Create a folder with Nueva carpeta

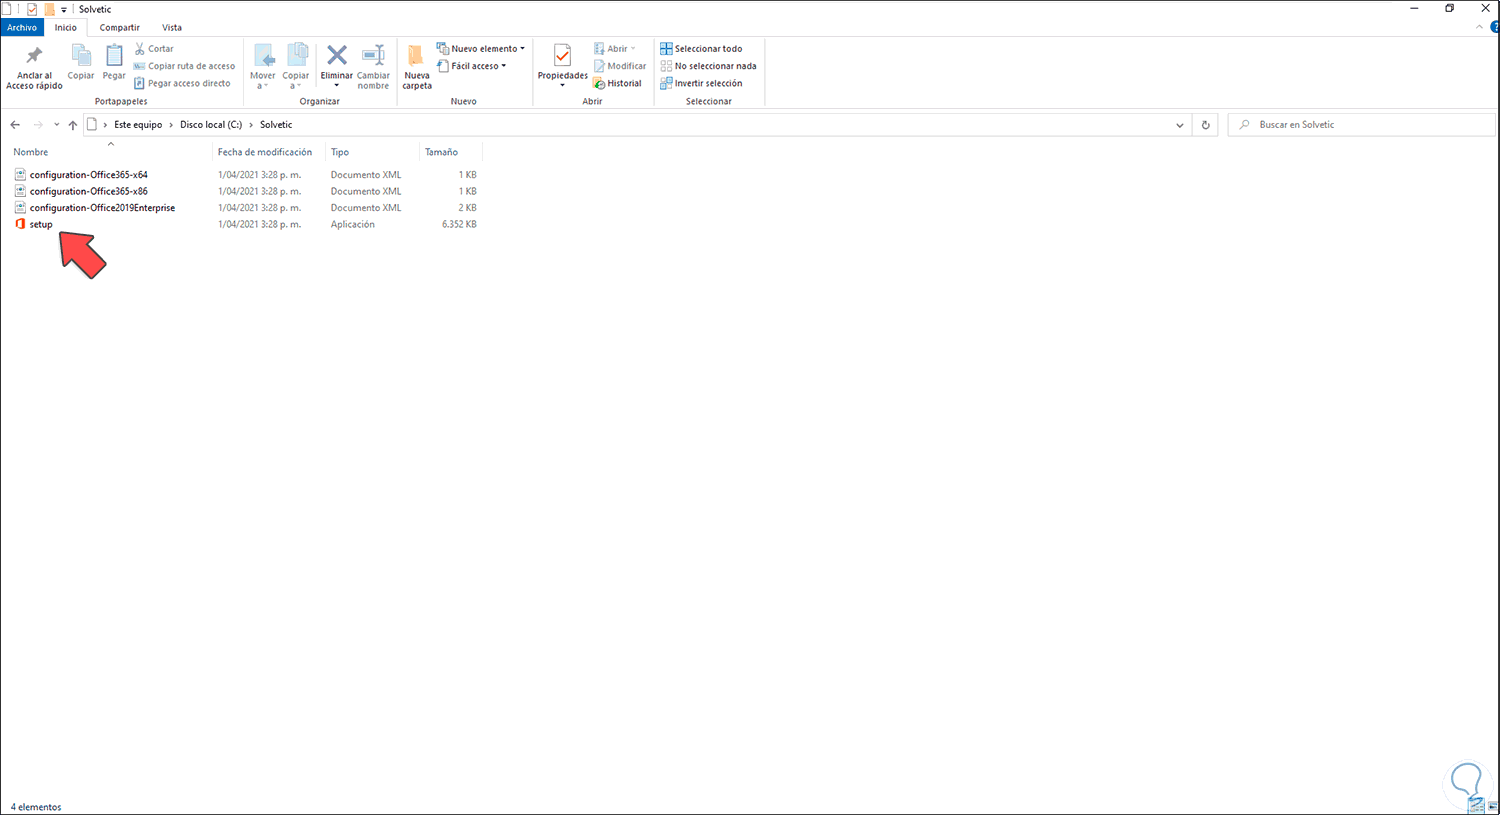point(417,67)
